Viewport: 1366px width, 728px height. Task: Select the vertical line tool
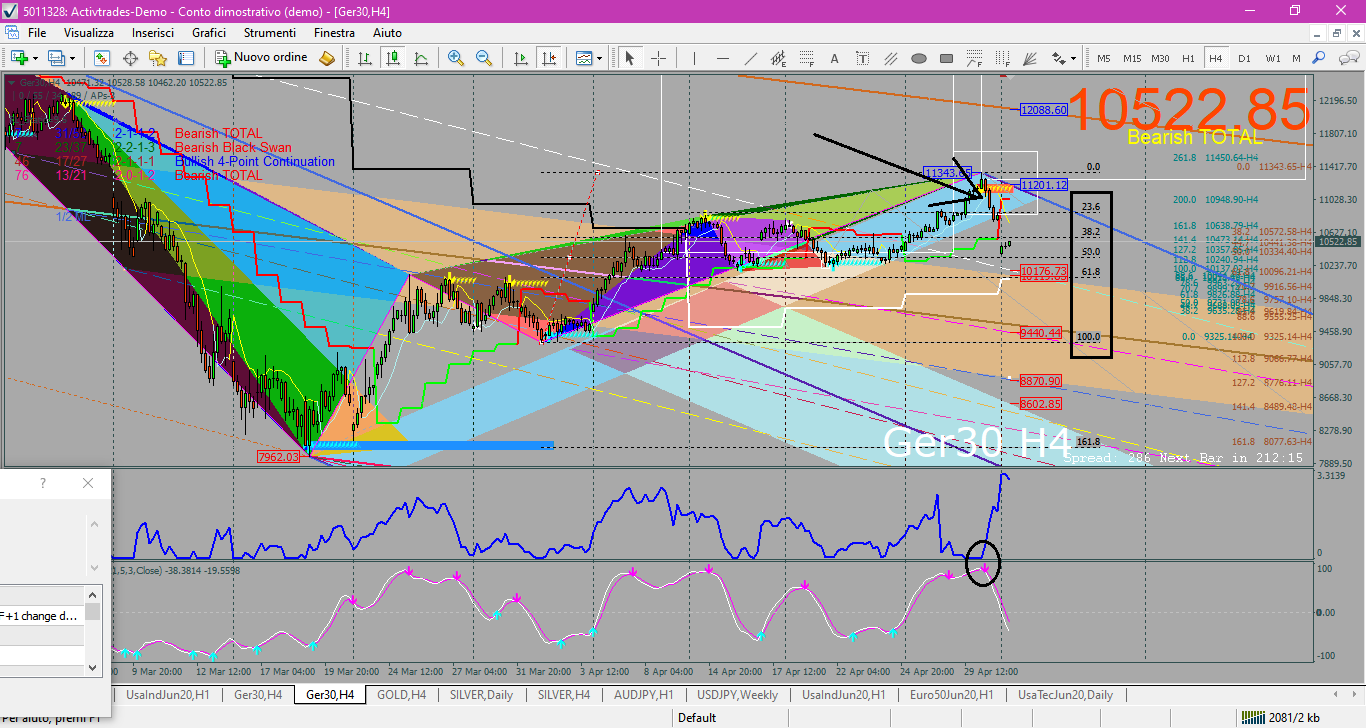coord(695,58)
